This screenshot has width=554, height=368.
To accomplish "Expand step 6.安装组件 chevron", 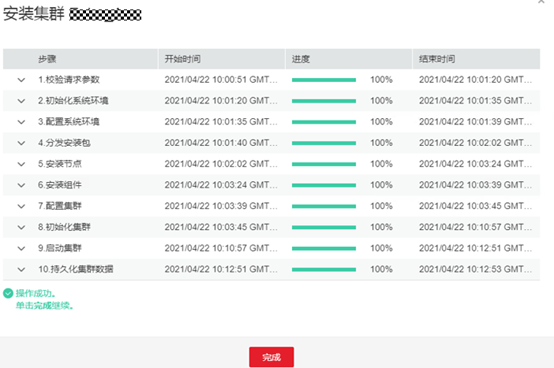I will pos(21,185).
